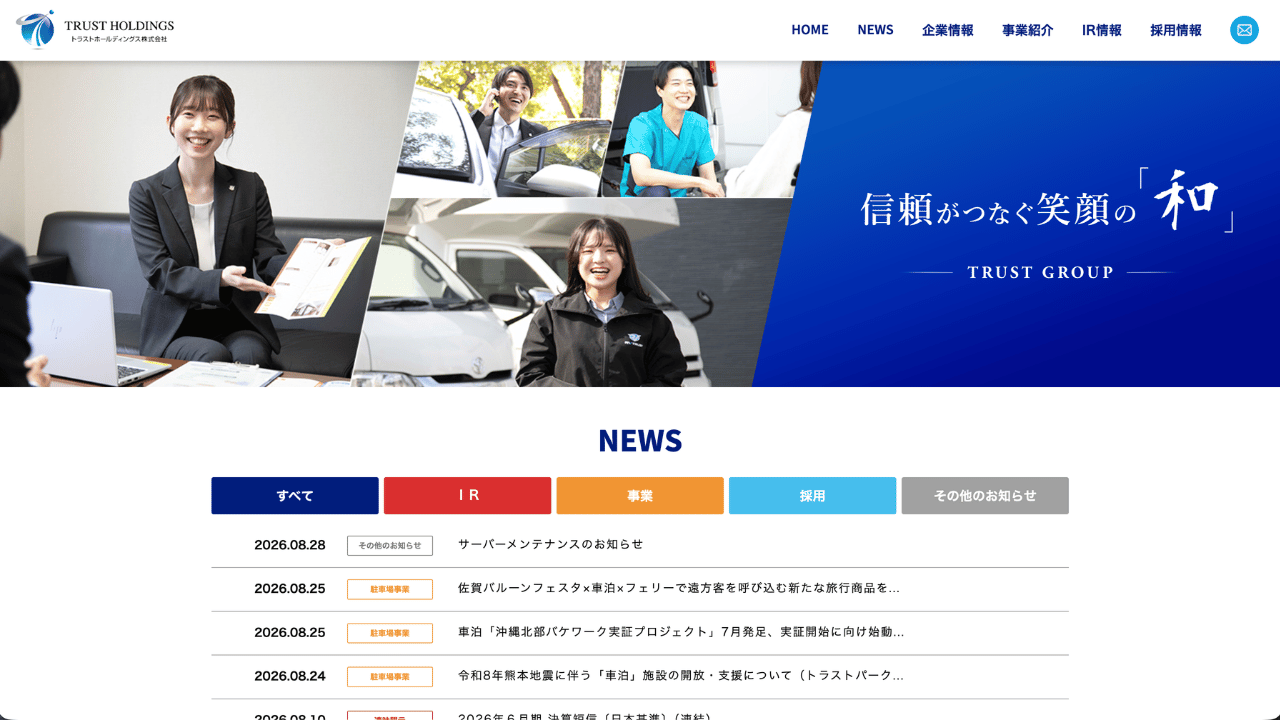Click その他のお知らせ tag on 2026.08.28 row
Screen dimensions: 1280x720
390,546
